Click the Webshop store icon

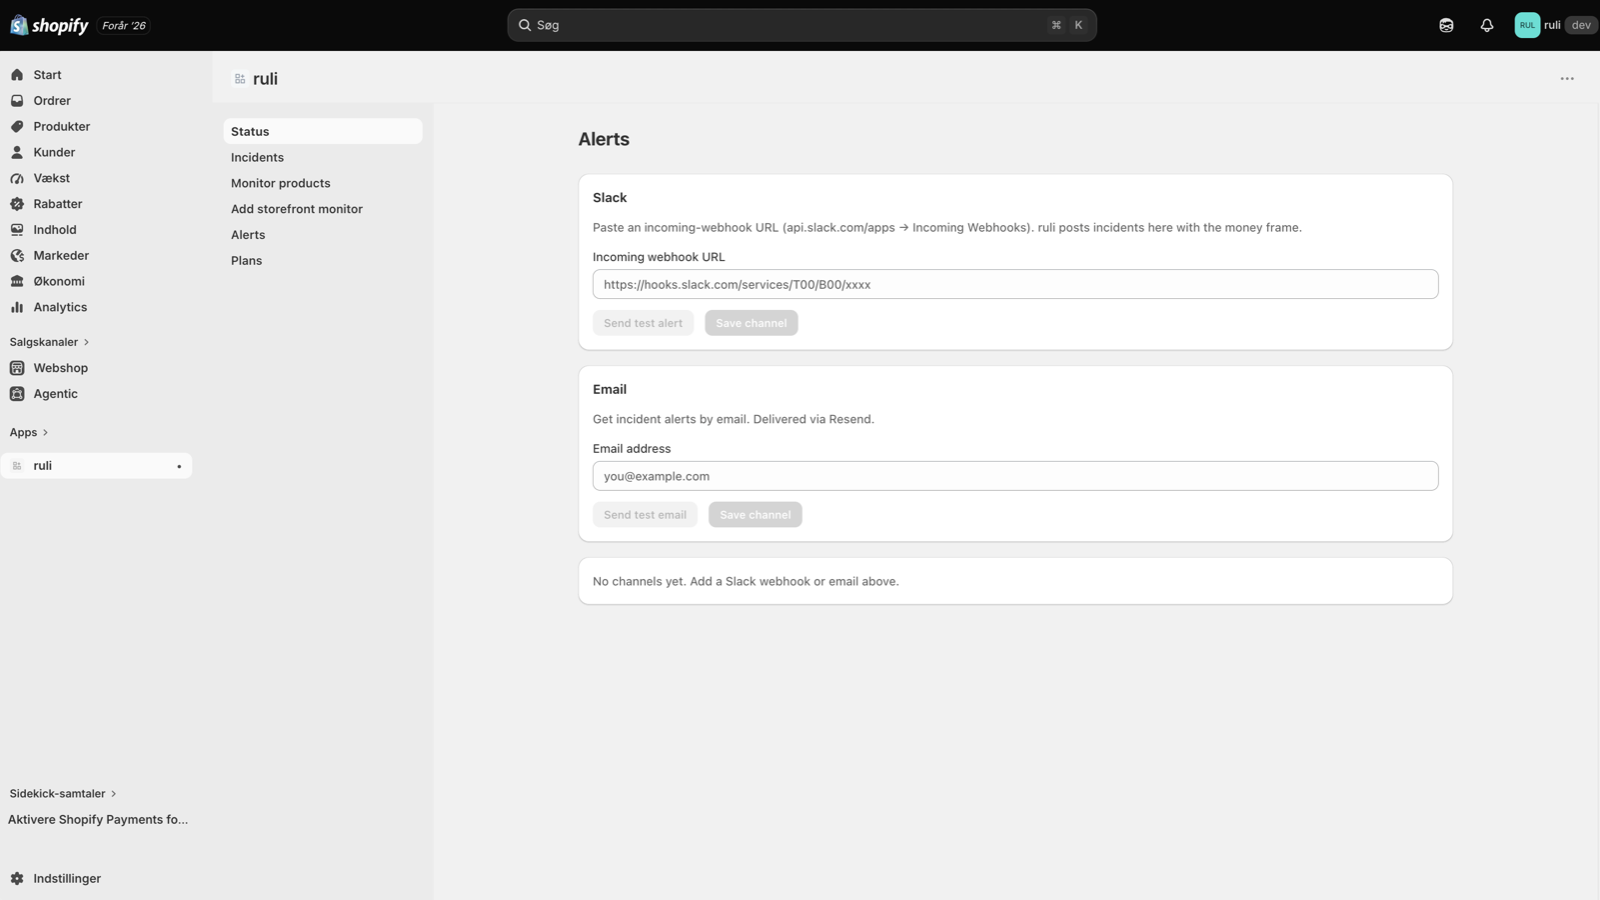17,368
